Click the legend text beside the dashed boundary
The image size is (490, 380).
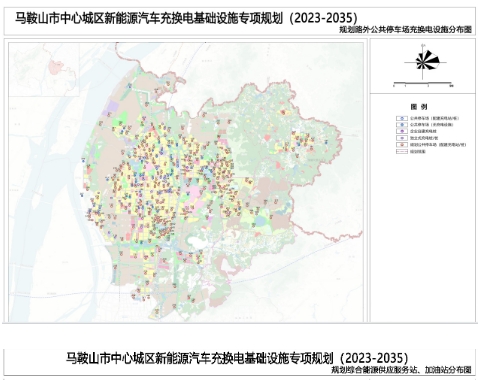(418, 151)
